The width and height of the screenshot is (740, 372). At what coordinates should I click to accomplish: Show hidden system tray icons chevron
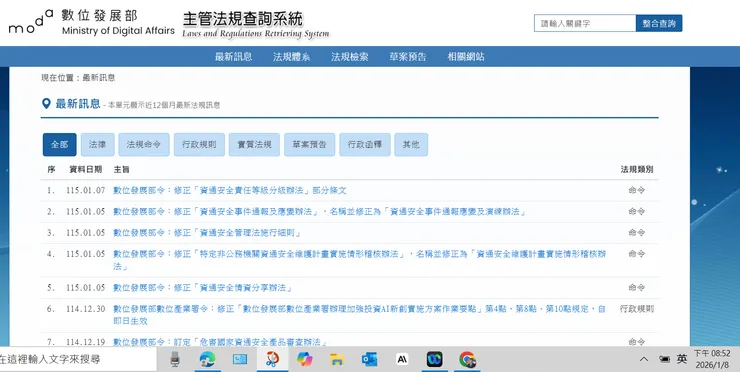644,360
